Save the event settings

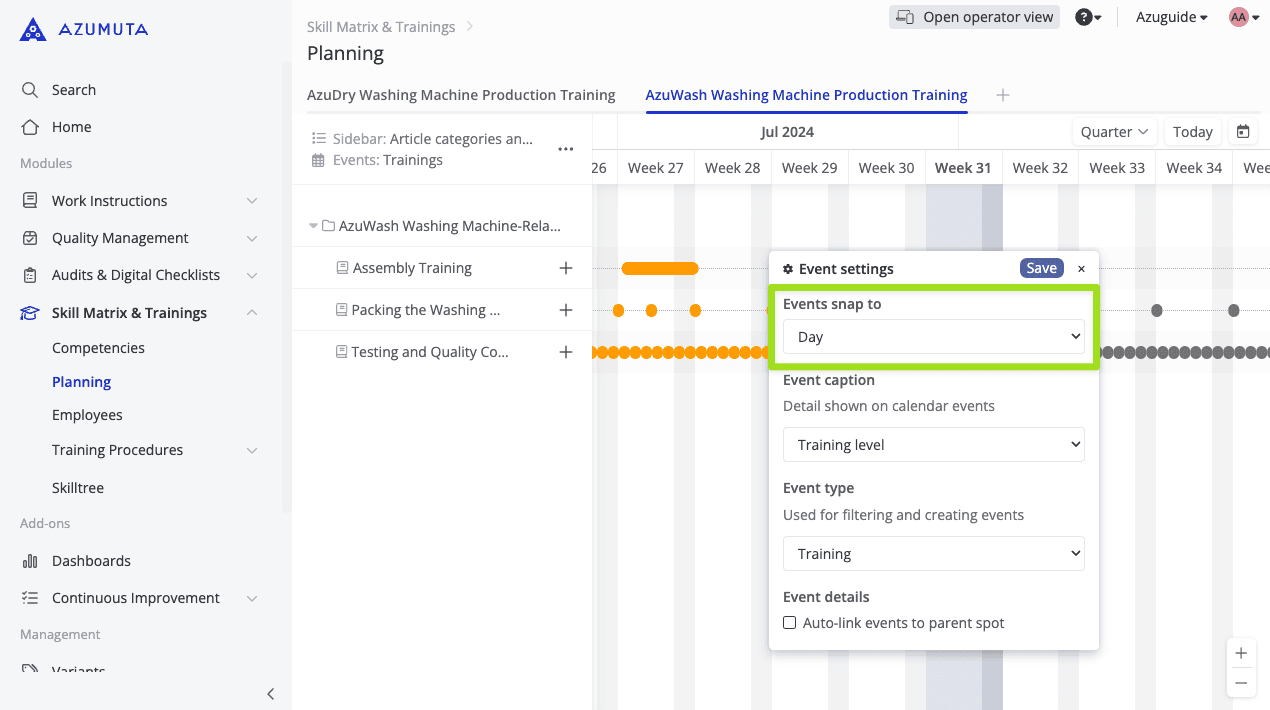pos(1041,268)
